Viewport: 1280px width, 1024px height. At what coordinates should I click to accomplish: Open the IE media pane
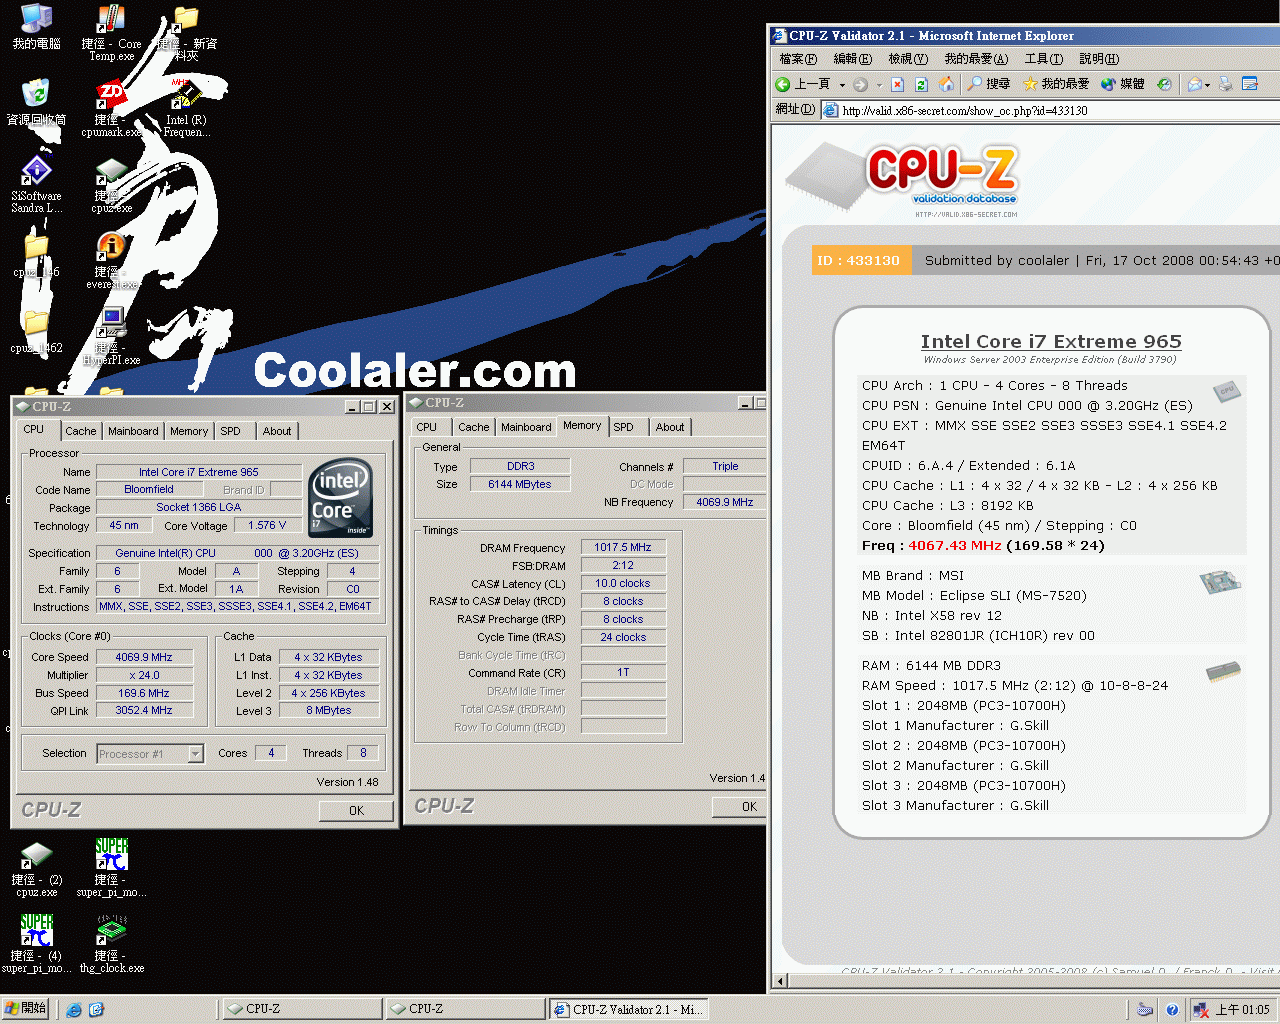coord(1122,84)
